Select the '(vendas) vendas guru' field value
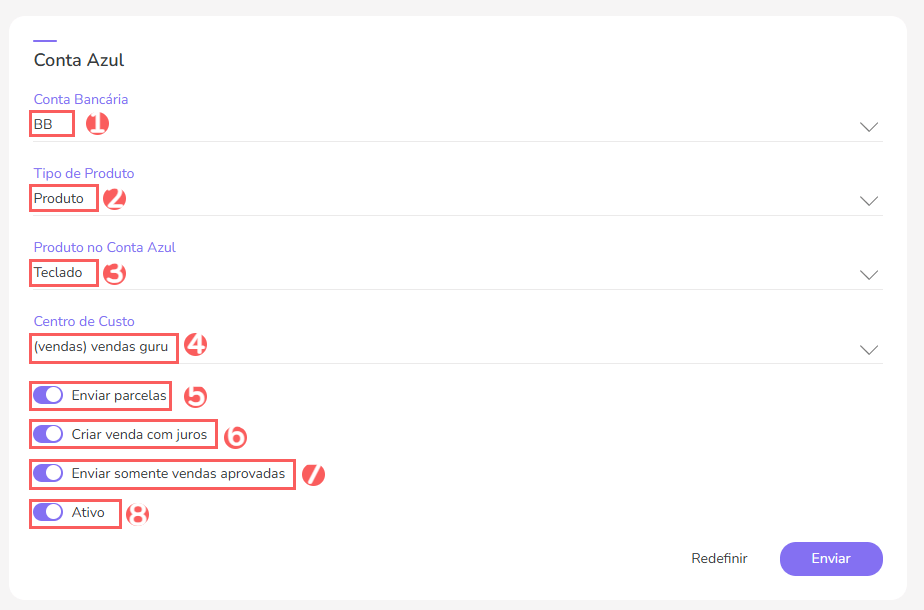Image resolution: width=924 pixels, height=610 pixels. point(101,347)
